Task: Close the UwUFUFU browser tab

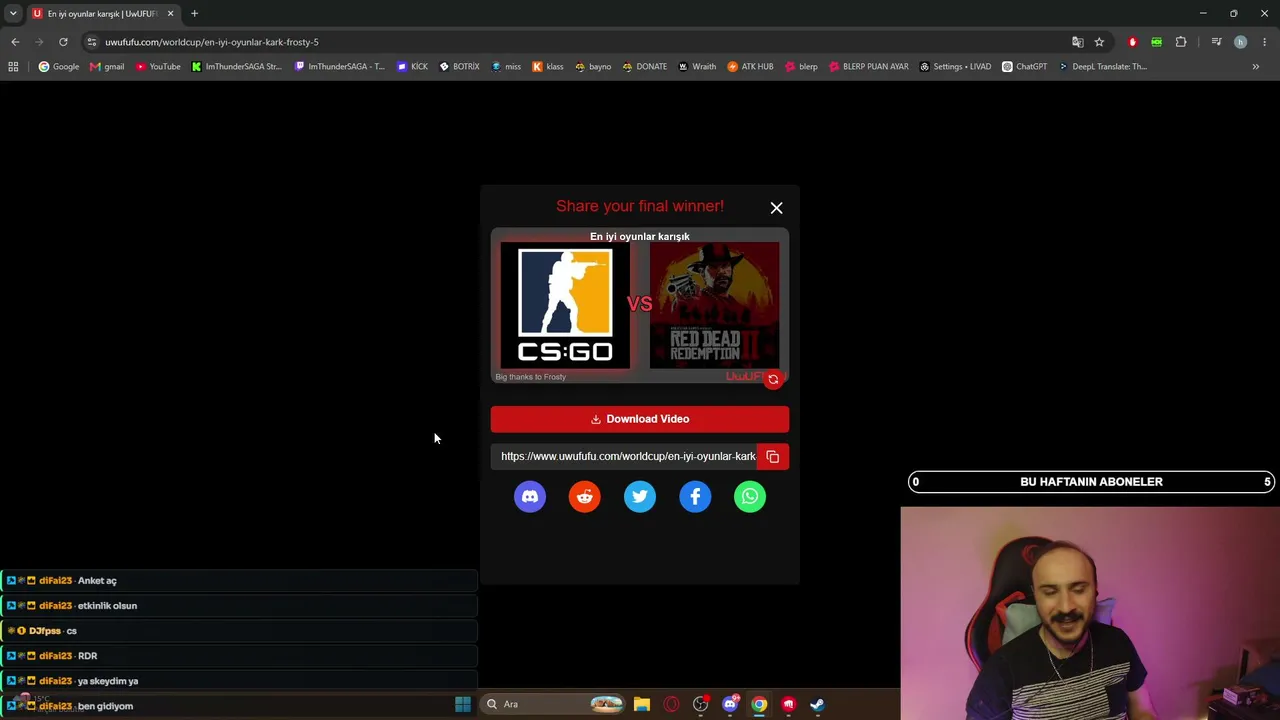Action: (170, 14)
